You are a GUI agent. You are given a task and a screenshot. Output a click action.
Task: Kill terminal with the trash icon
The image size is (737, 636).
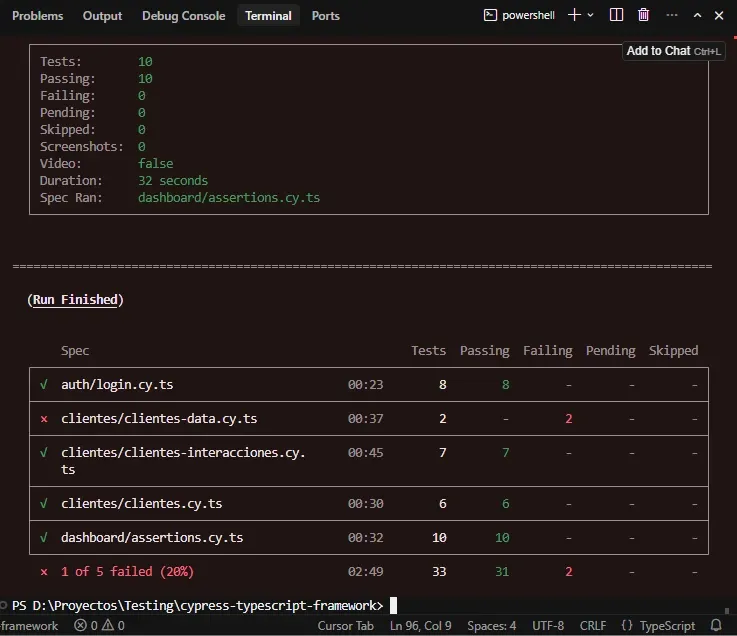(x=643, y=15)
